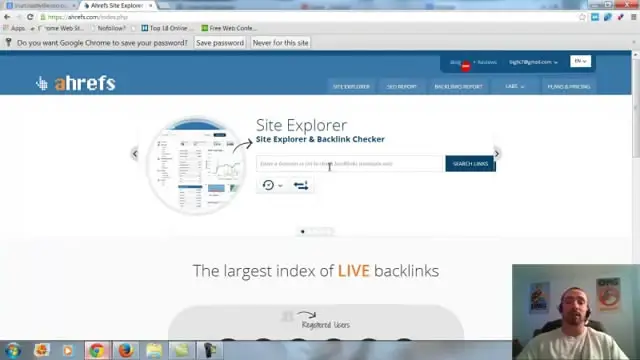Image resolution: width=640 pixels, height=360 pixels.
Task: Click the Search Links button
Action: point(470,164)
